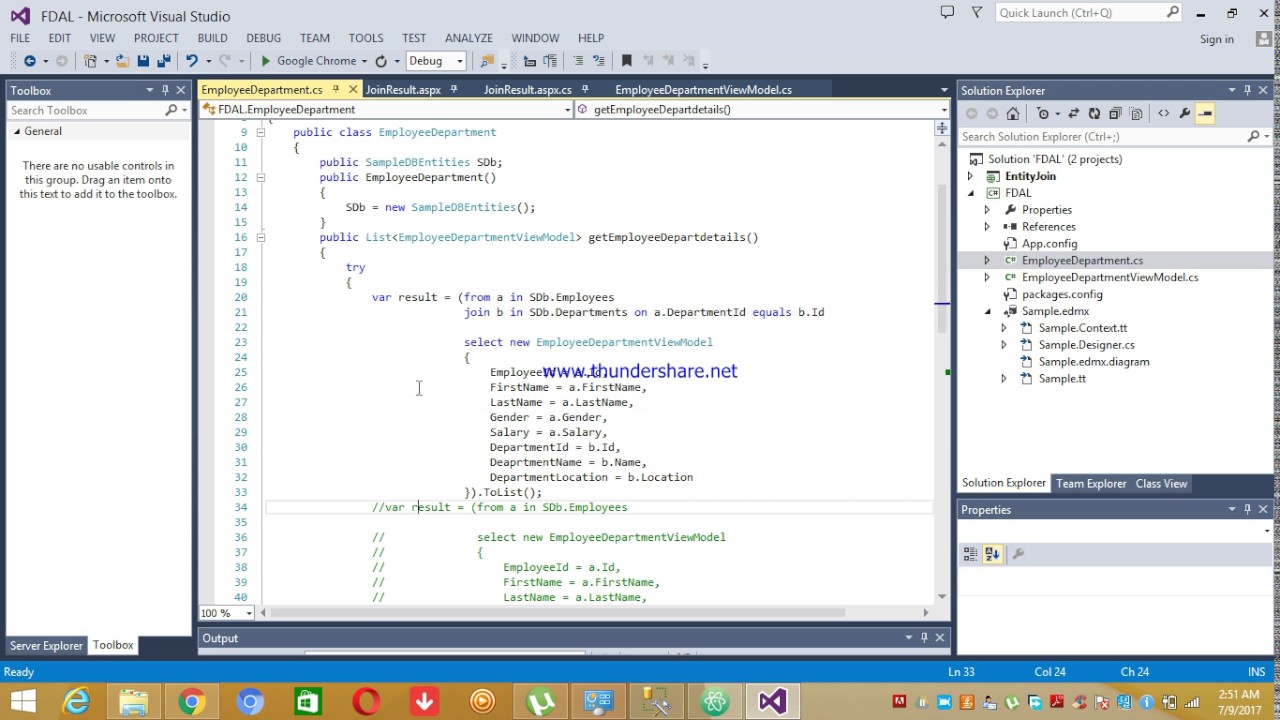Image resolution: width=1280 pixels, height=720 pixels.
Task: Toggle auto-hide pin on the Output panel
Action: [x=924, y=638]
